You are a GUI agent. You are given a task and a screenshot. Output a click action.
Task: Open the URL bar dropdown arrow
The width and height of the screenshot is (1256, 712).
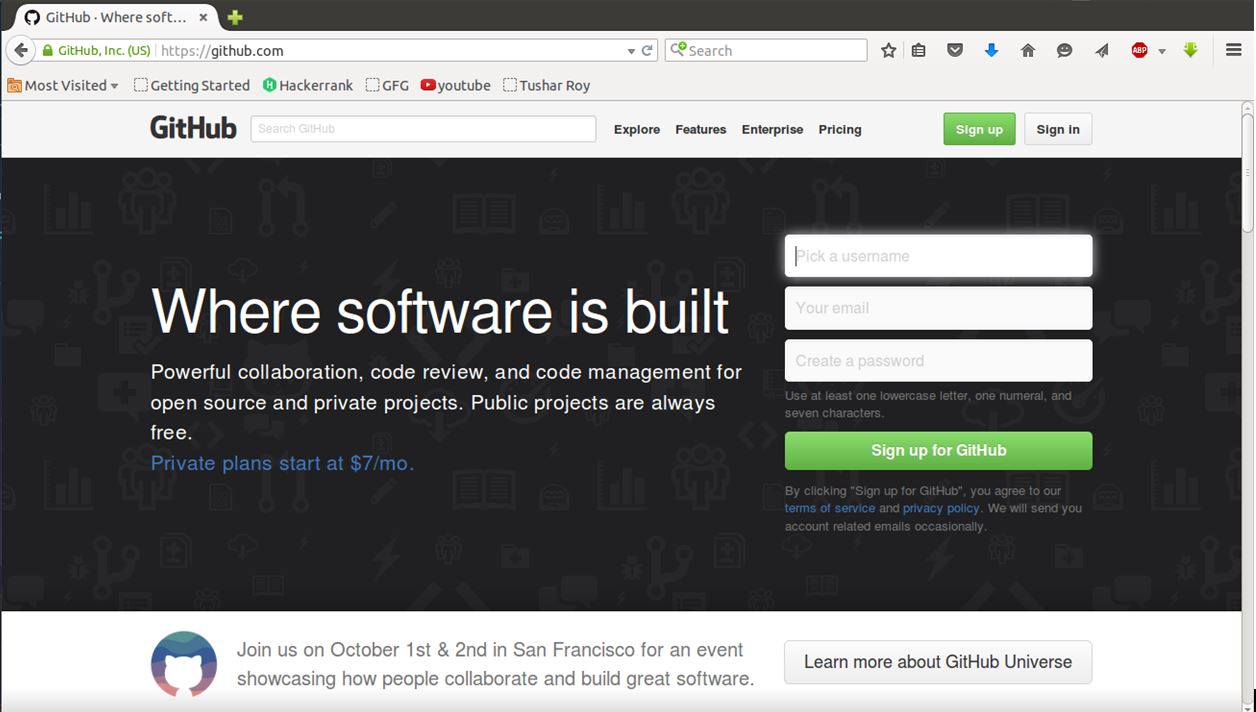click(x=630, y=50)
